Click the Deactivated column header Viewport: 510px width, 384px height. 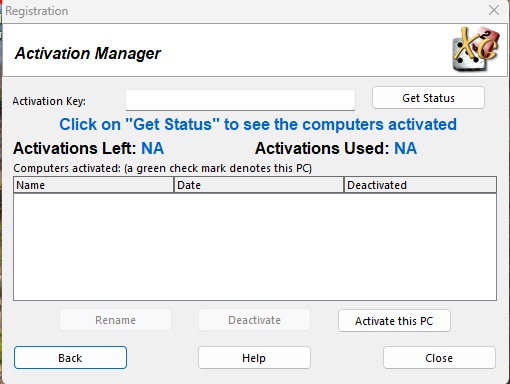(x=420, y=185)
